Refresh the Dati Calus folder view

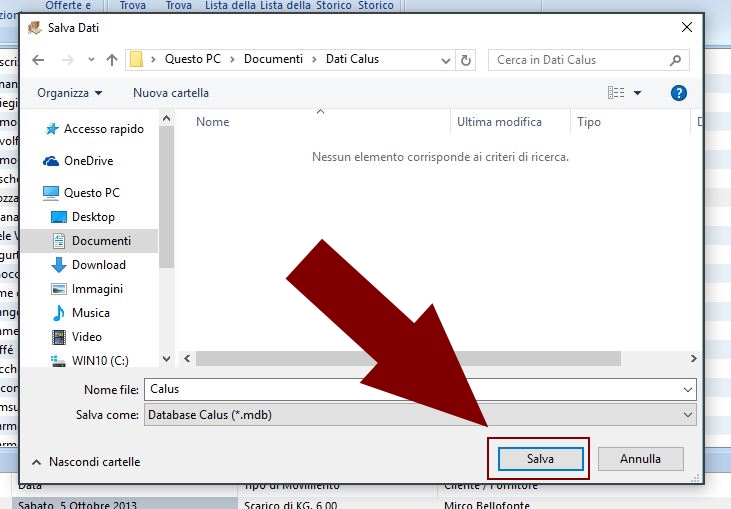[x=465, y=61]
